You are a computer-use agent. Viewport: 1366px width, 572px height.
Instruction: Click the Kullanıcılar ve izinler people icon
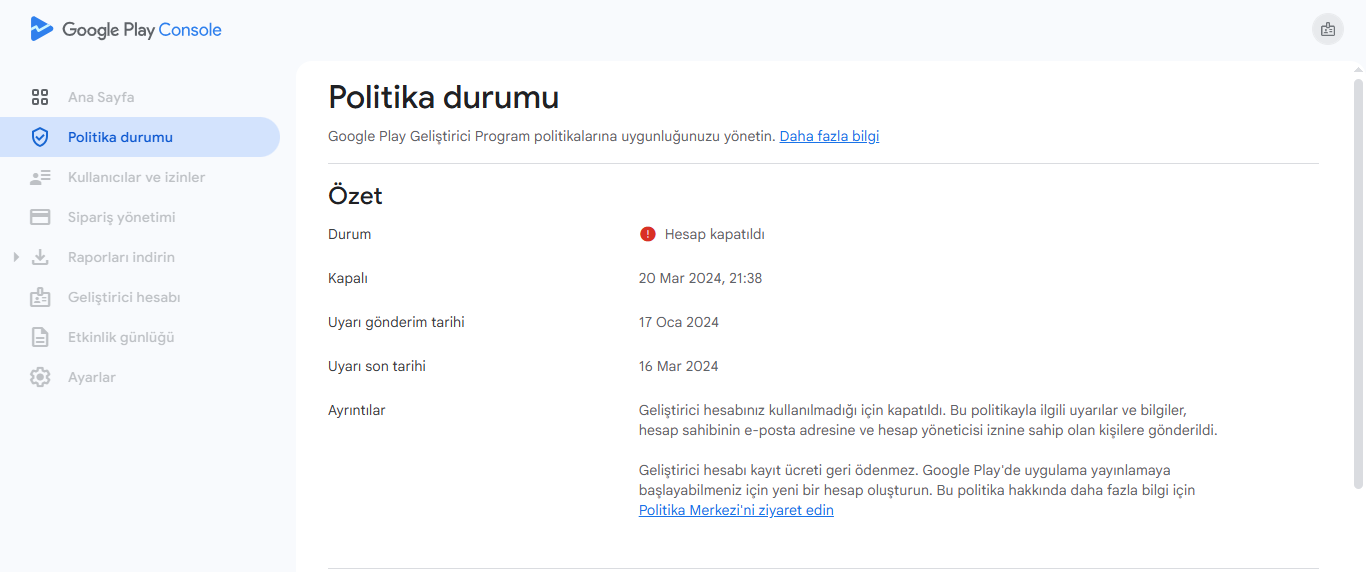tap(40, 177)
